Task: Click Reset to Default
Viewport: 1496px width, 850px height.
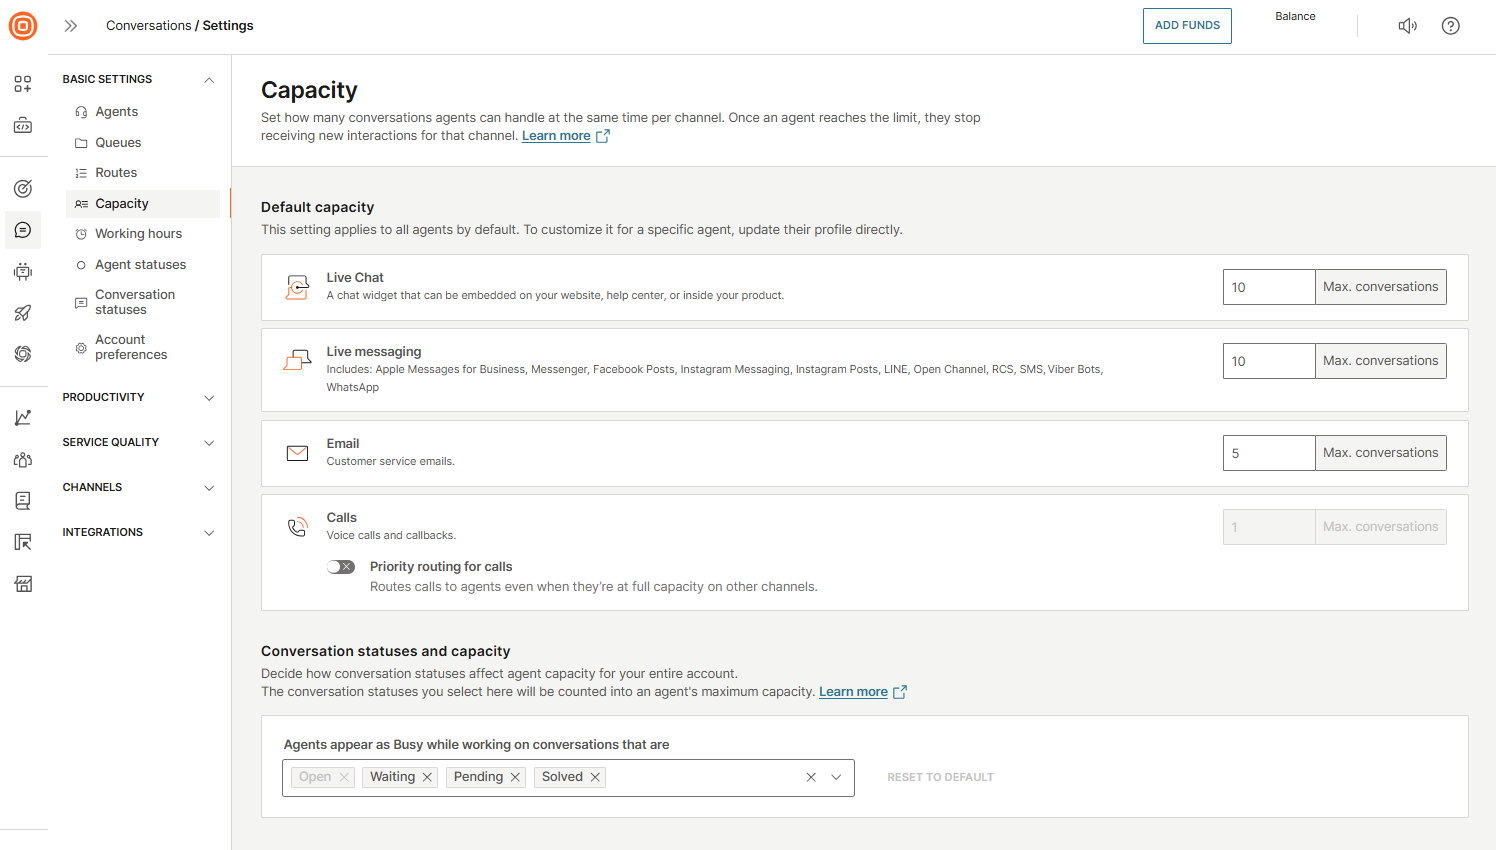Action: click(940, 777)
